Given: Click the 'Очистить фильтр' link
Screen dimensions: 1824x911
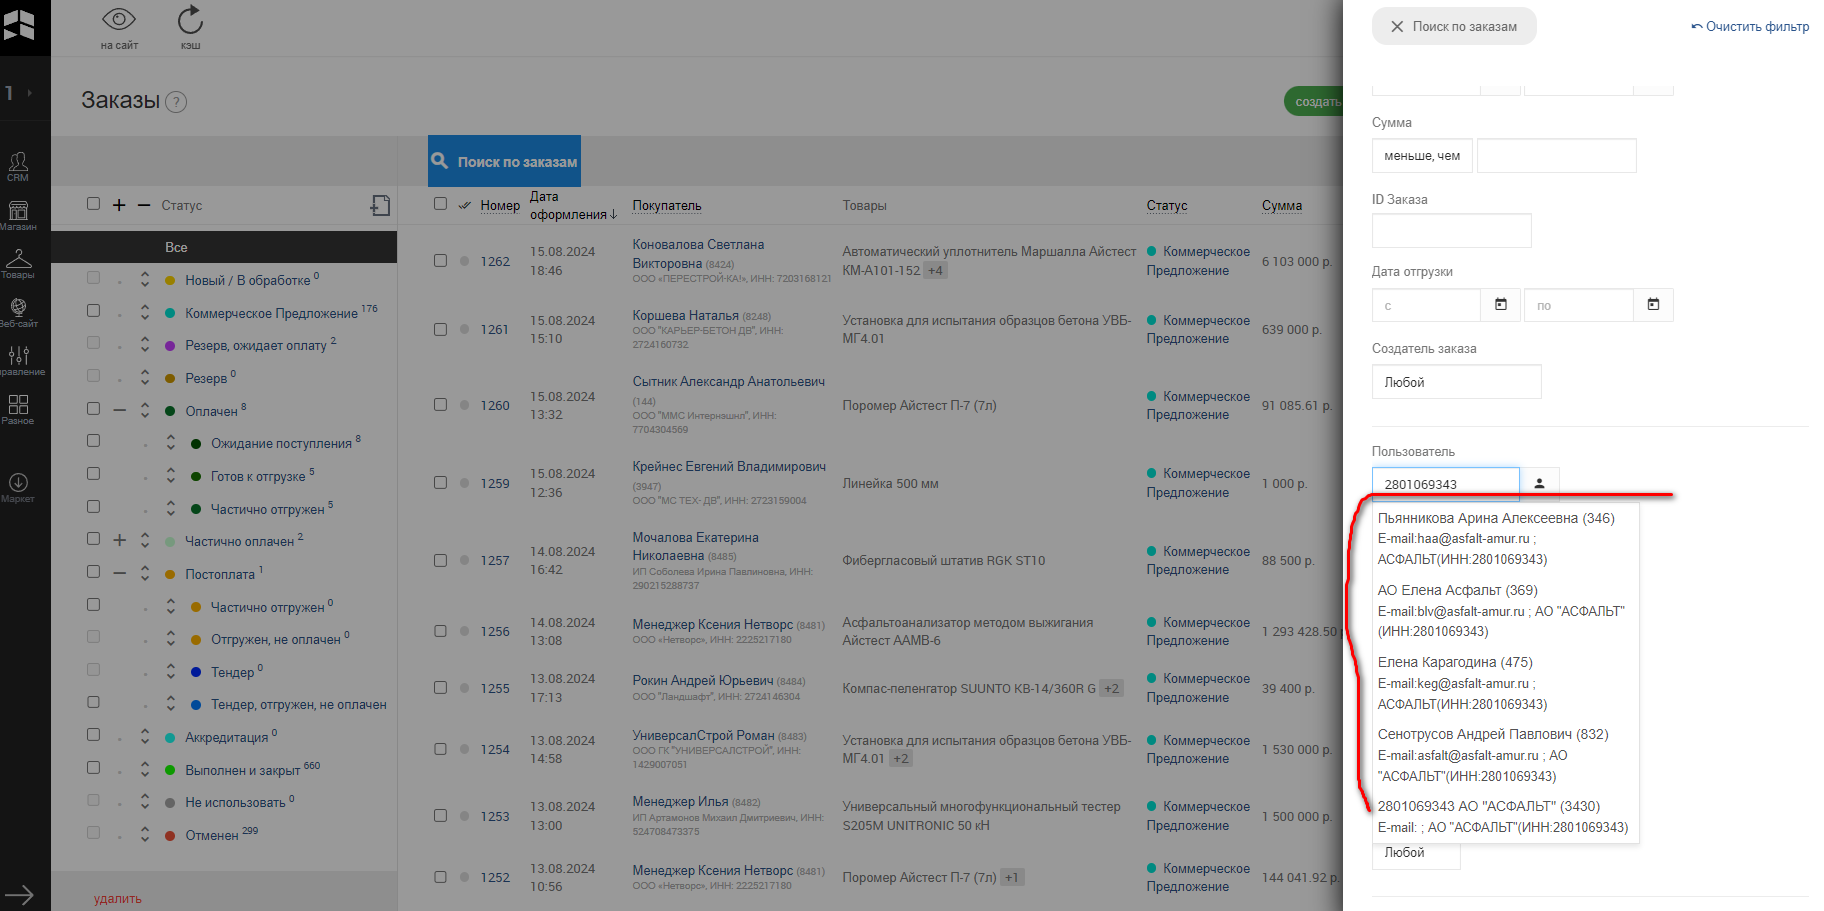Looking at the screenshot, I should [1750, 27].
